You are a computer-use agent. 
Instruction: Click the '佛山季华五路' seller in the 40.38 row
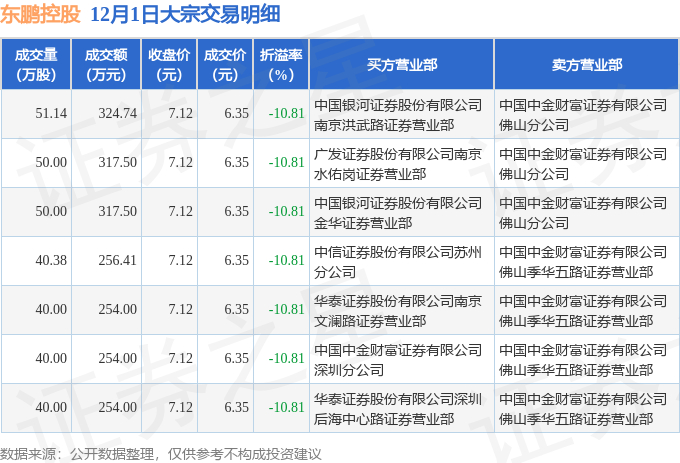[583, 262]
